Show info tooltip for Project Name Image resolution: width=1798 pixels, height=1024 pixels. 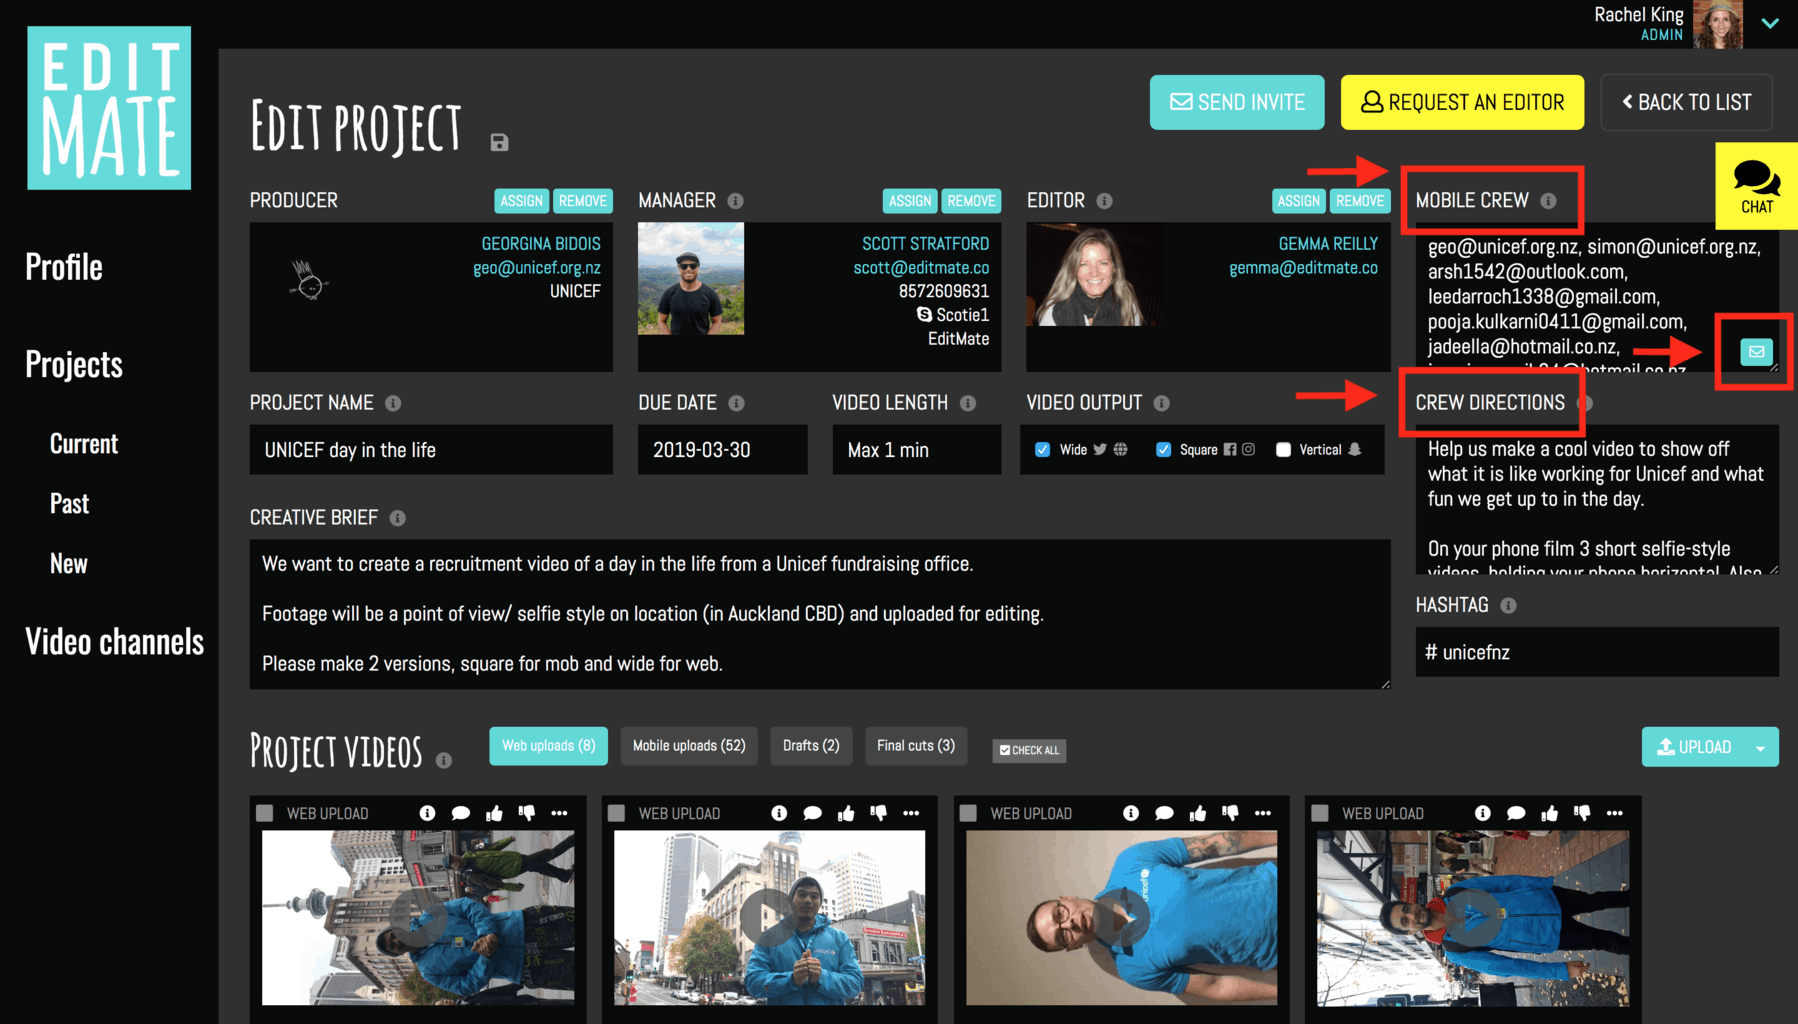click(393, 403)
